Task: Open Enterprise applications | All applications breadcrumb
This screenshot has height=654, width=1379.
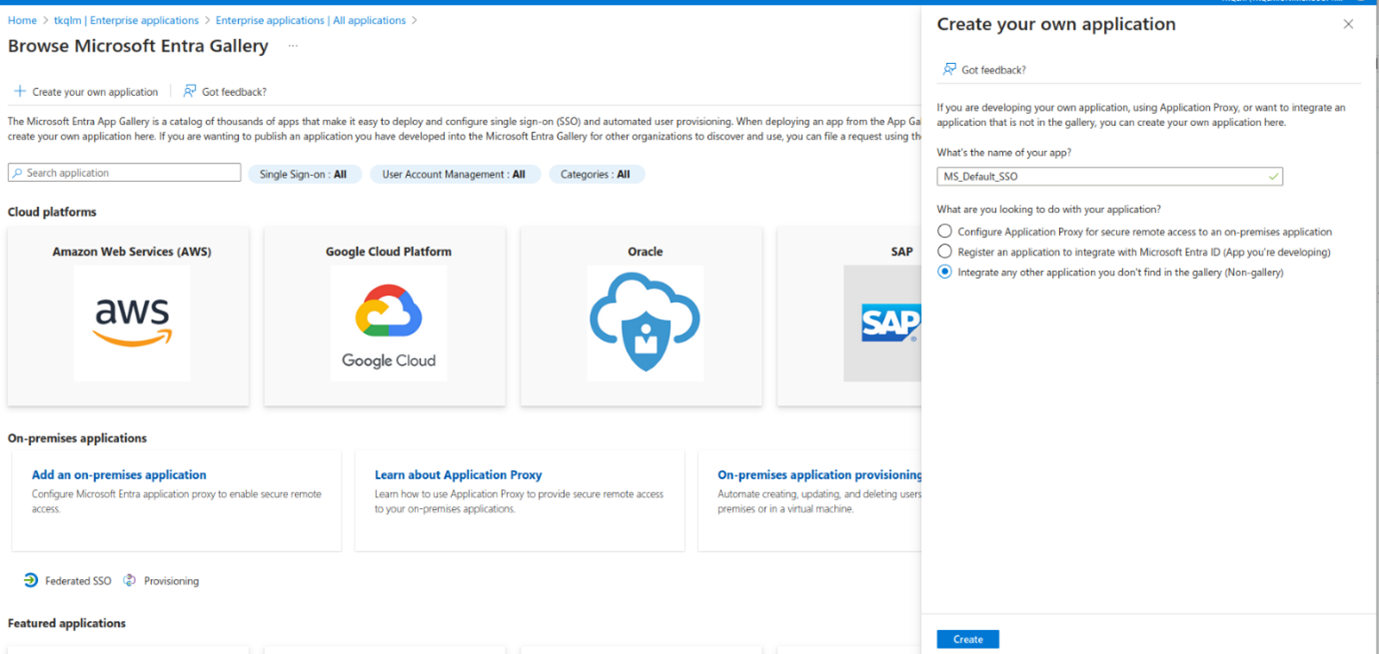Action: (x=310, y=20)
